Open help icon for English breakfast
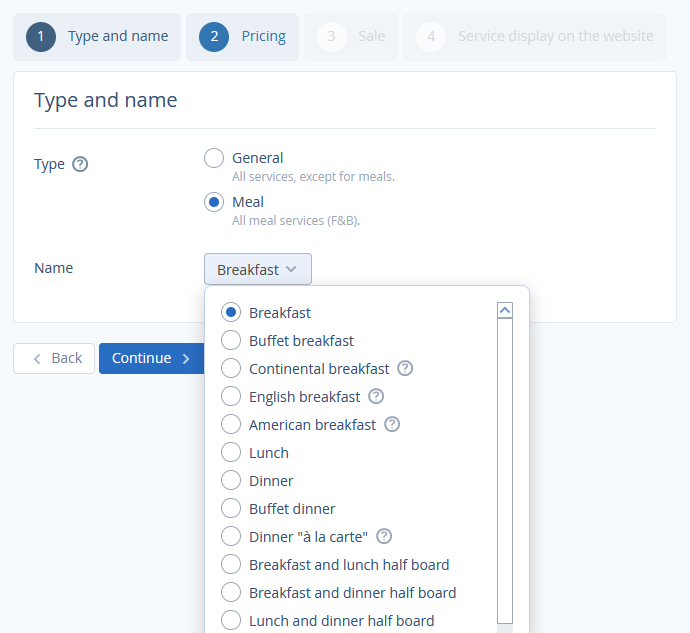Viewport: 690px width, 633px height. [x=376, y=396]
